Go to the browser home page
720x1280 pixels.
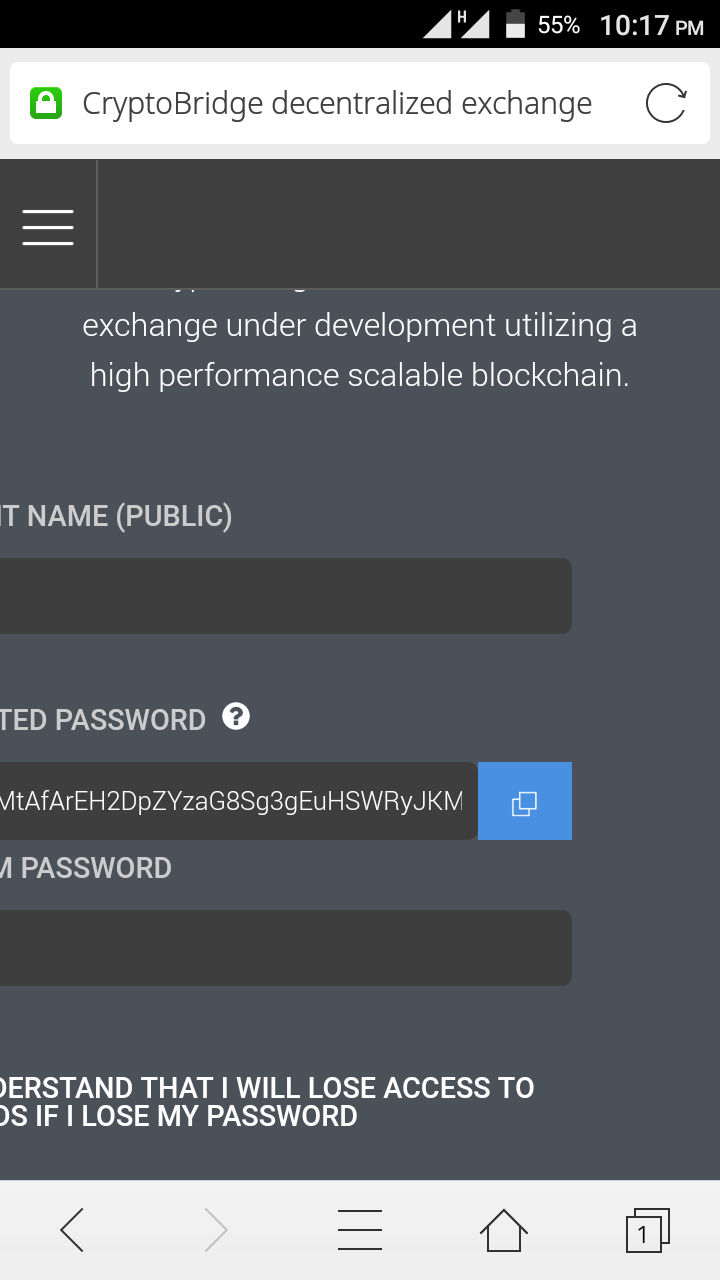(x=504, y=1230)
